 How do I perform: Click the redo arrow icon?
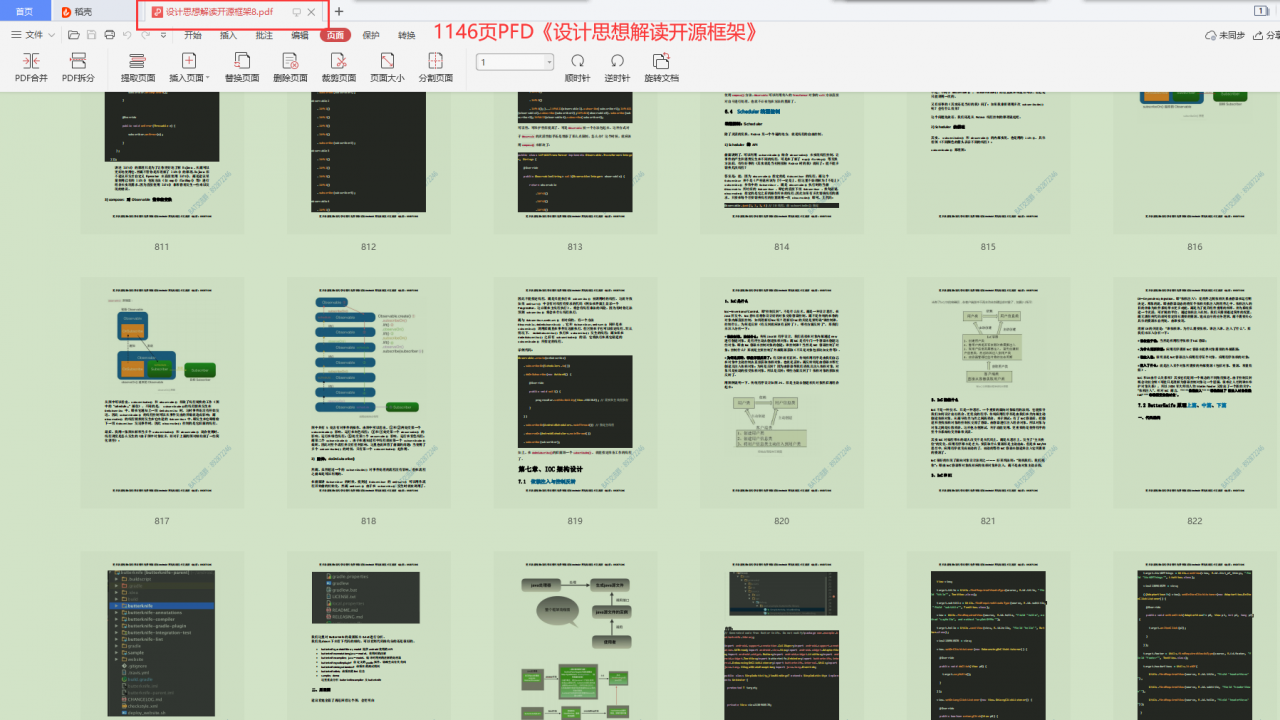tap(146, 35)
